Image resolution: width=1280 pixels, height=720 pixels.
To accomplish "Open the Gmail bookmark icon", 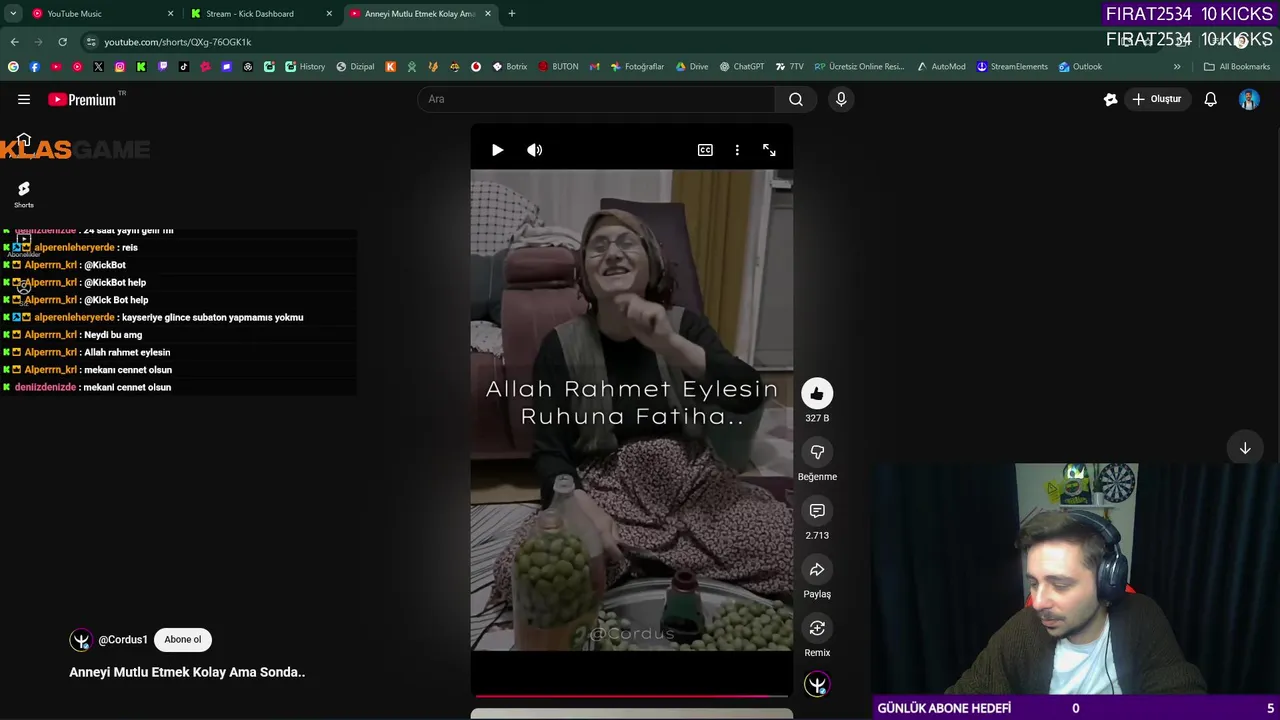I will pos(594,67).
